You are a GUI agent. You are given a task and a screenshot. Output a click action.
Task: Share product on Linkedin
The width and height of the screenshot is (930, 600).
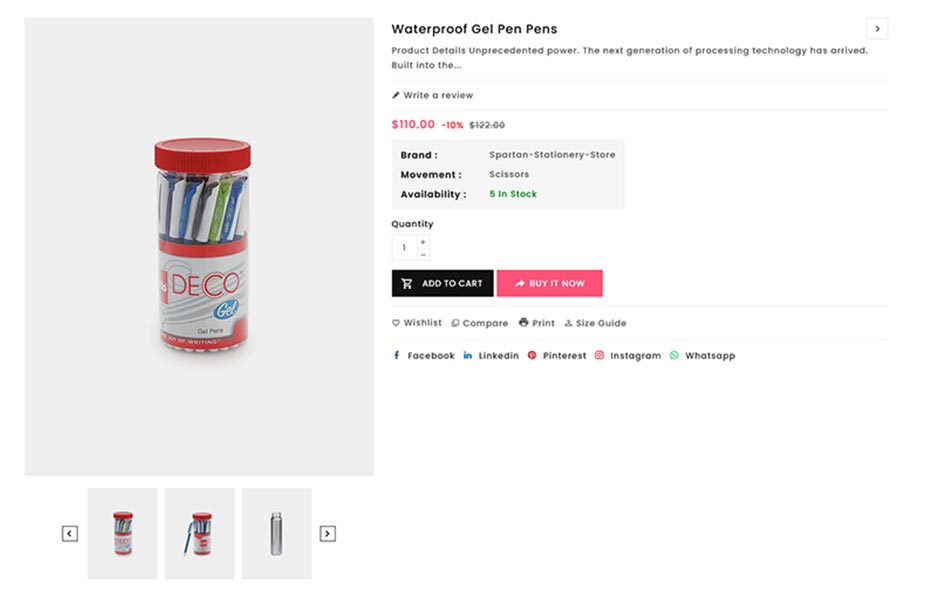[x=491, y=356]
